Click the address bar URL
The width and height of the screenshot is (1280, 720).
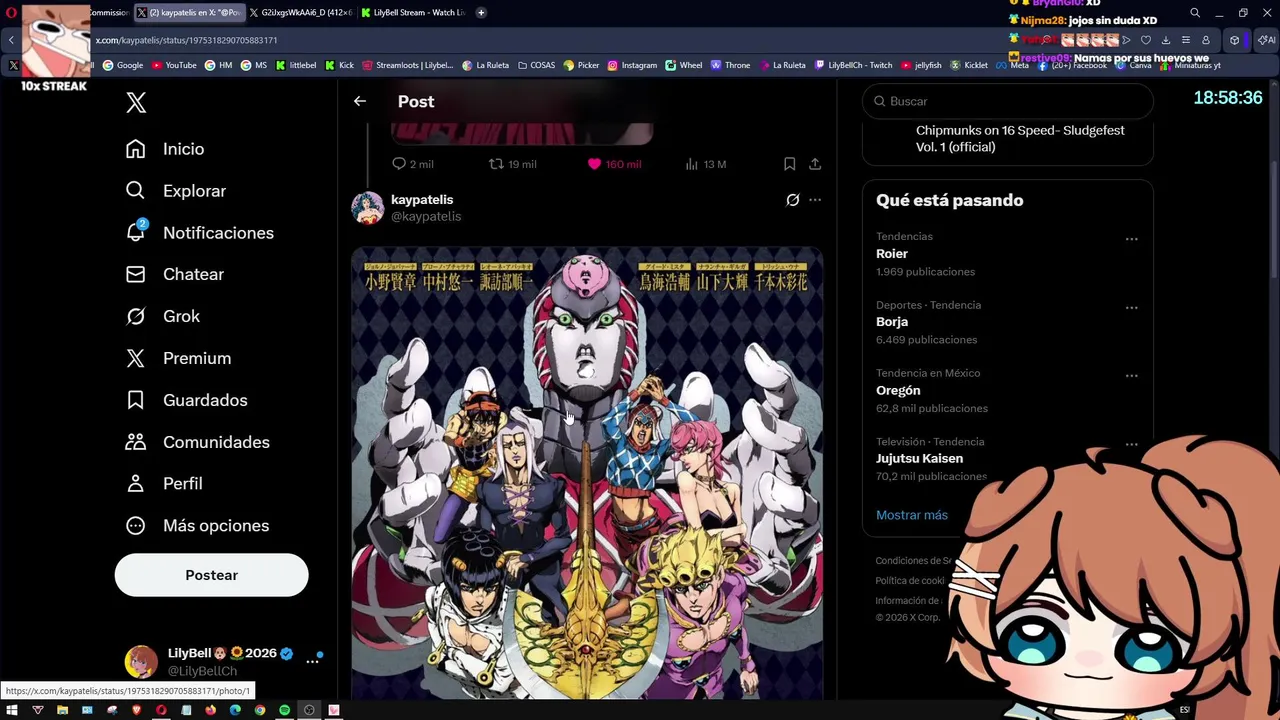click(186, 40)
